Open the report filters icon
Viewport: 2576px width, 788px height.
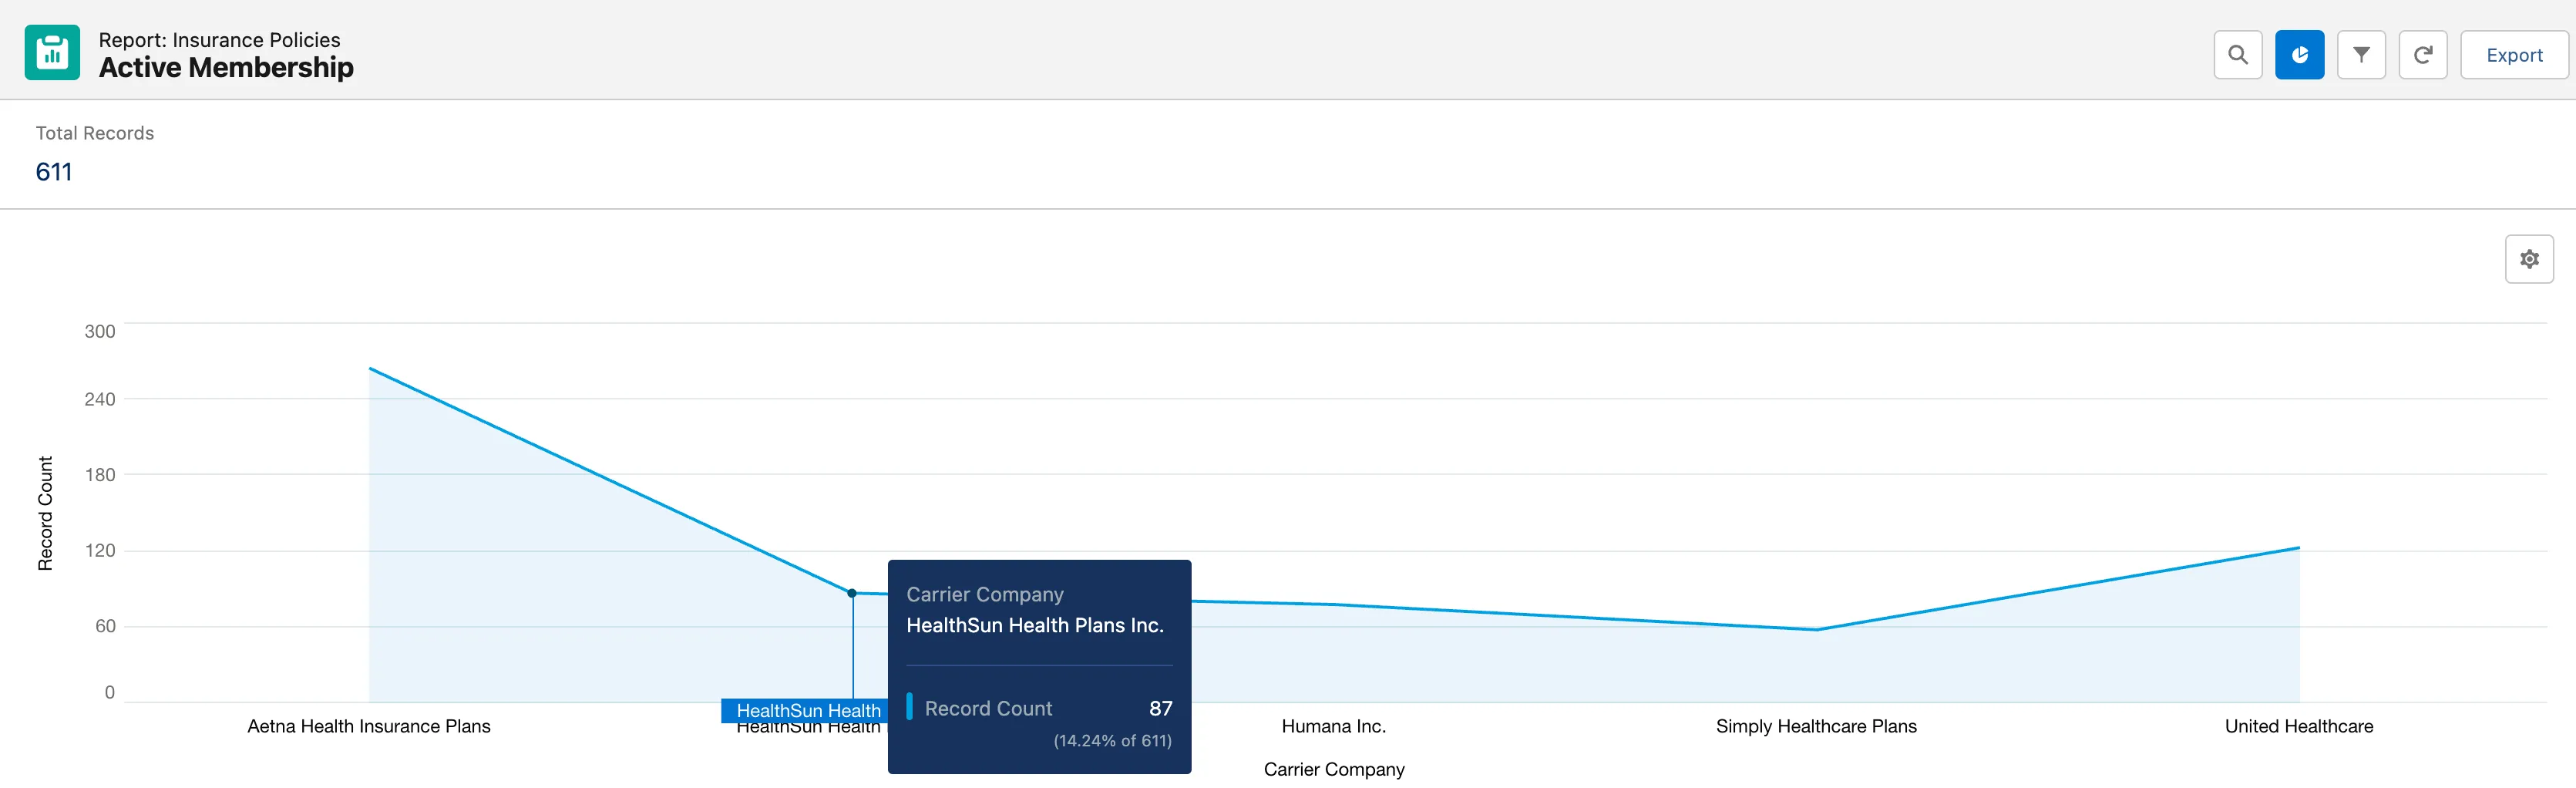(2361, 54)
